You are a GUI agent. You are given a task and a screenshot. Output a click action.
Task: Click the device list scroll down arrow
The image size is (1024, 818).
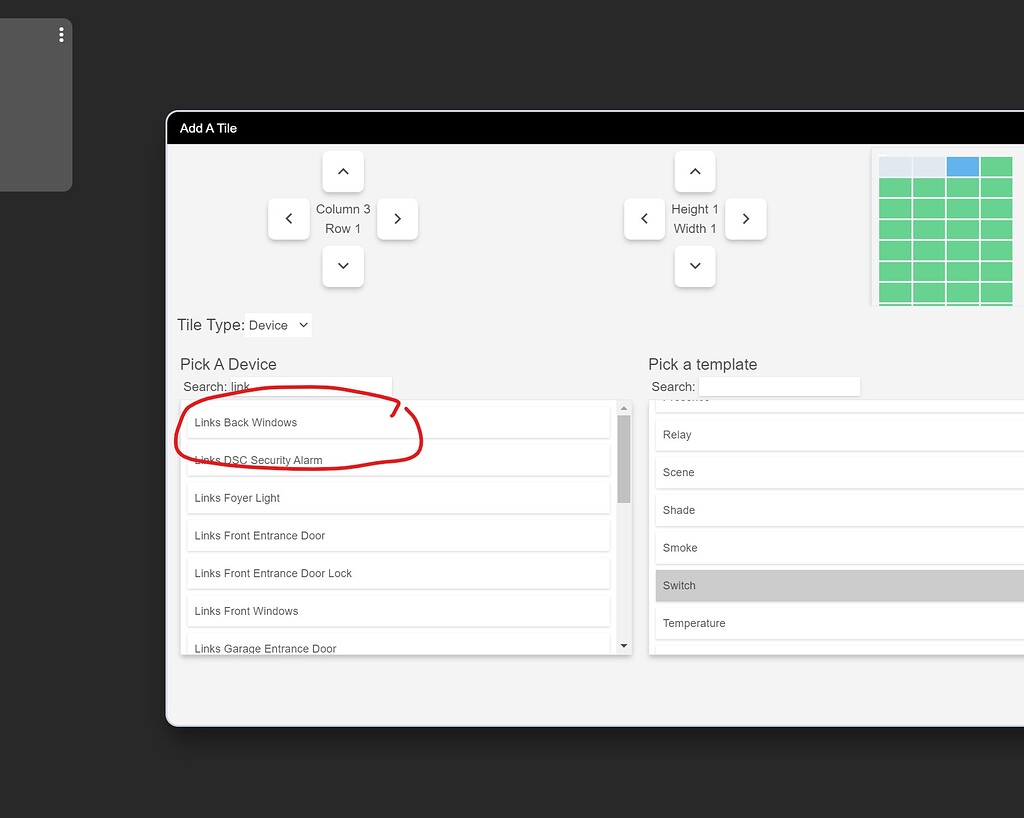(x=624, y=646)
